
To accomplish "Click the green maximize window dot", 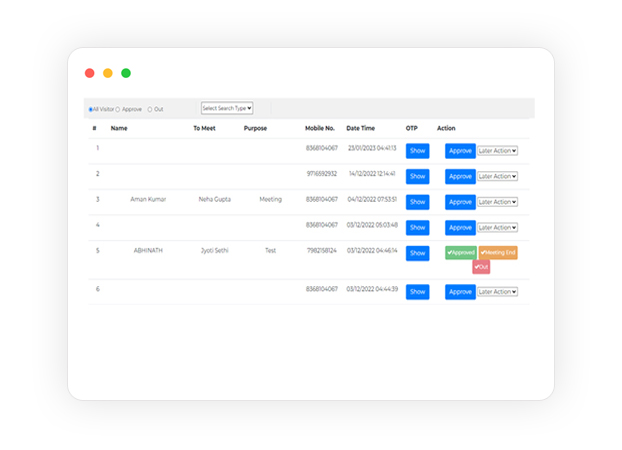I will click(126, 73).
